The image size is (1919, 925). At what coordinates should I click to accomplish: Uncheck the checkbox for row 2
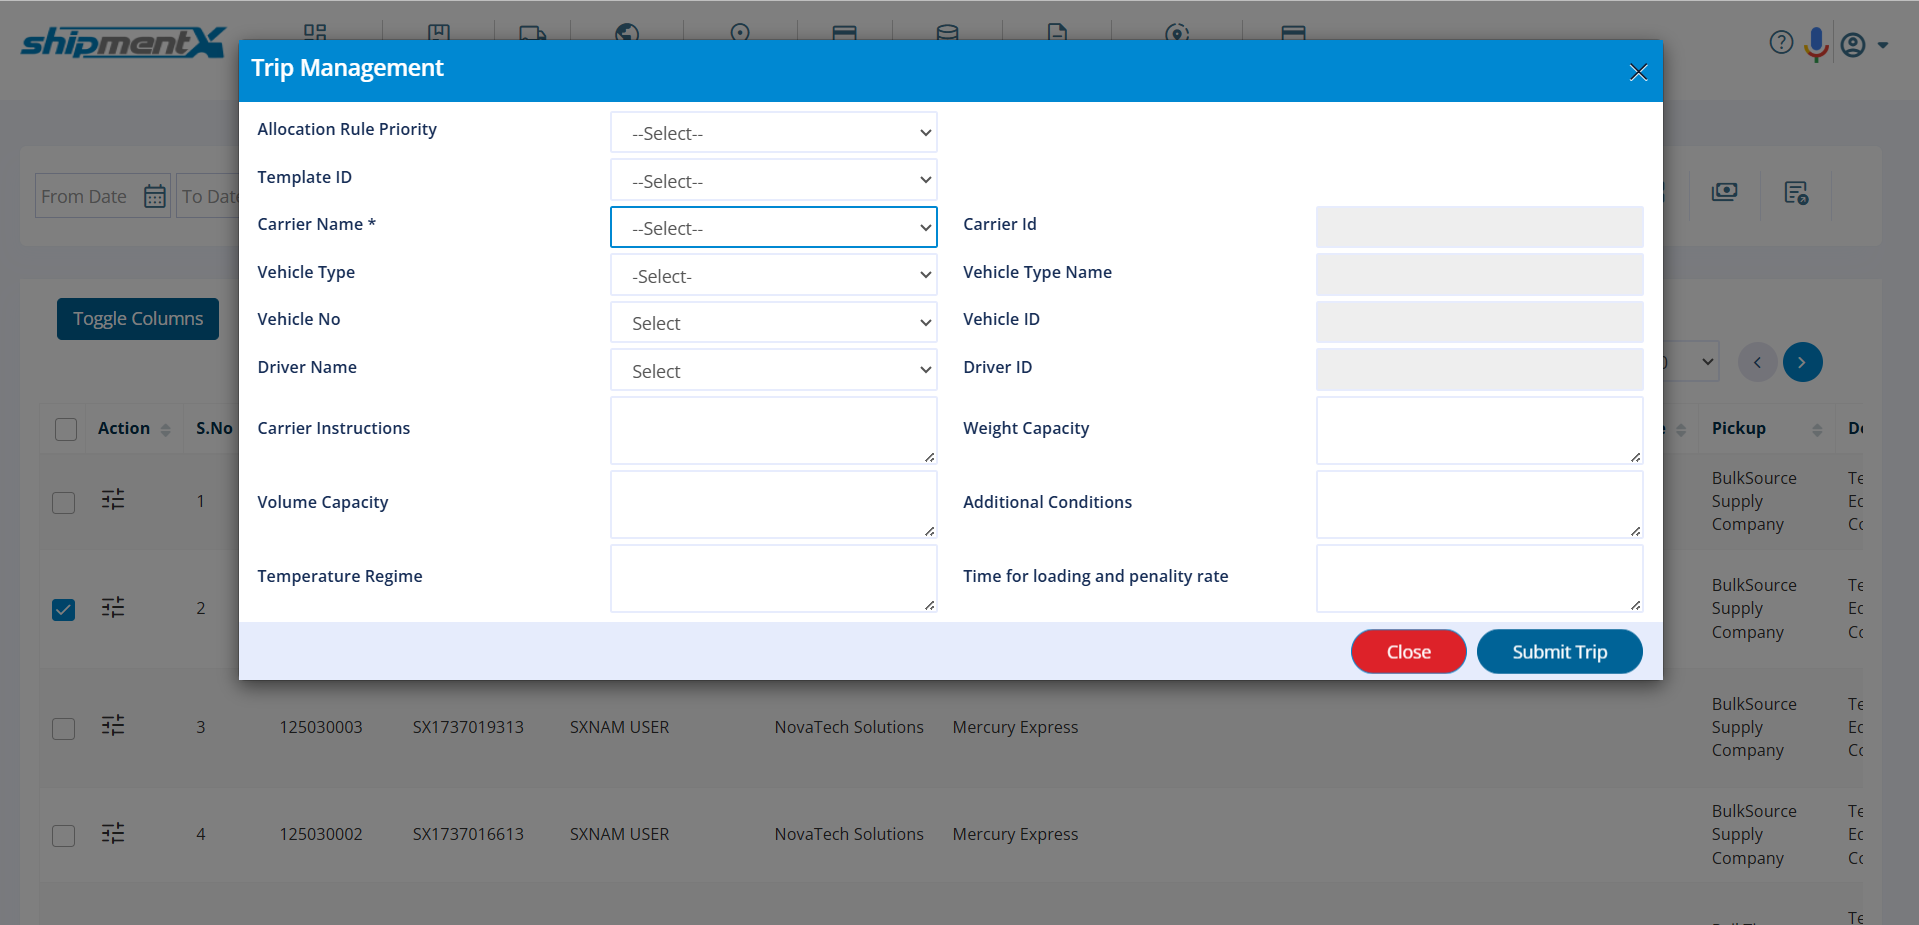click(64, 610)
